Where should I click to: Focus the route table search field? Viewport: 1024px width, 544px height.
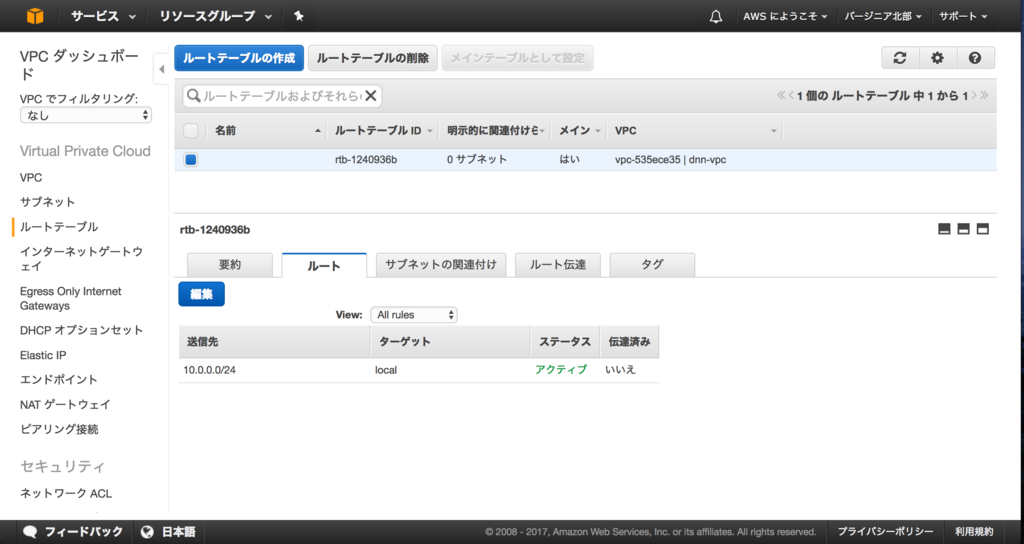281,96
